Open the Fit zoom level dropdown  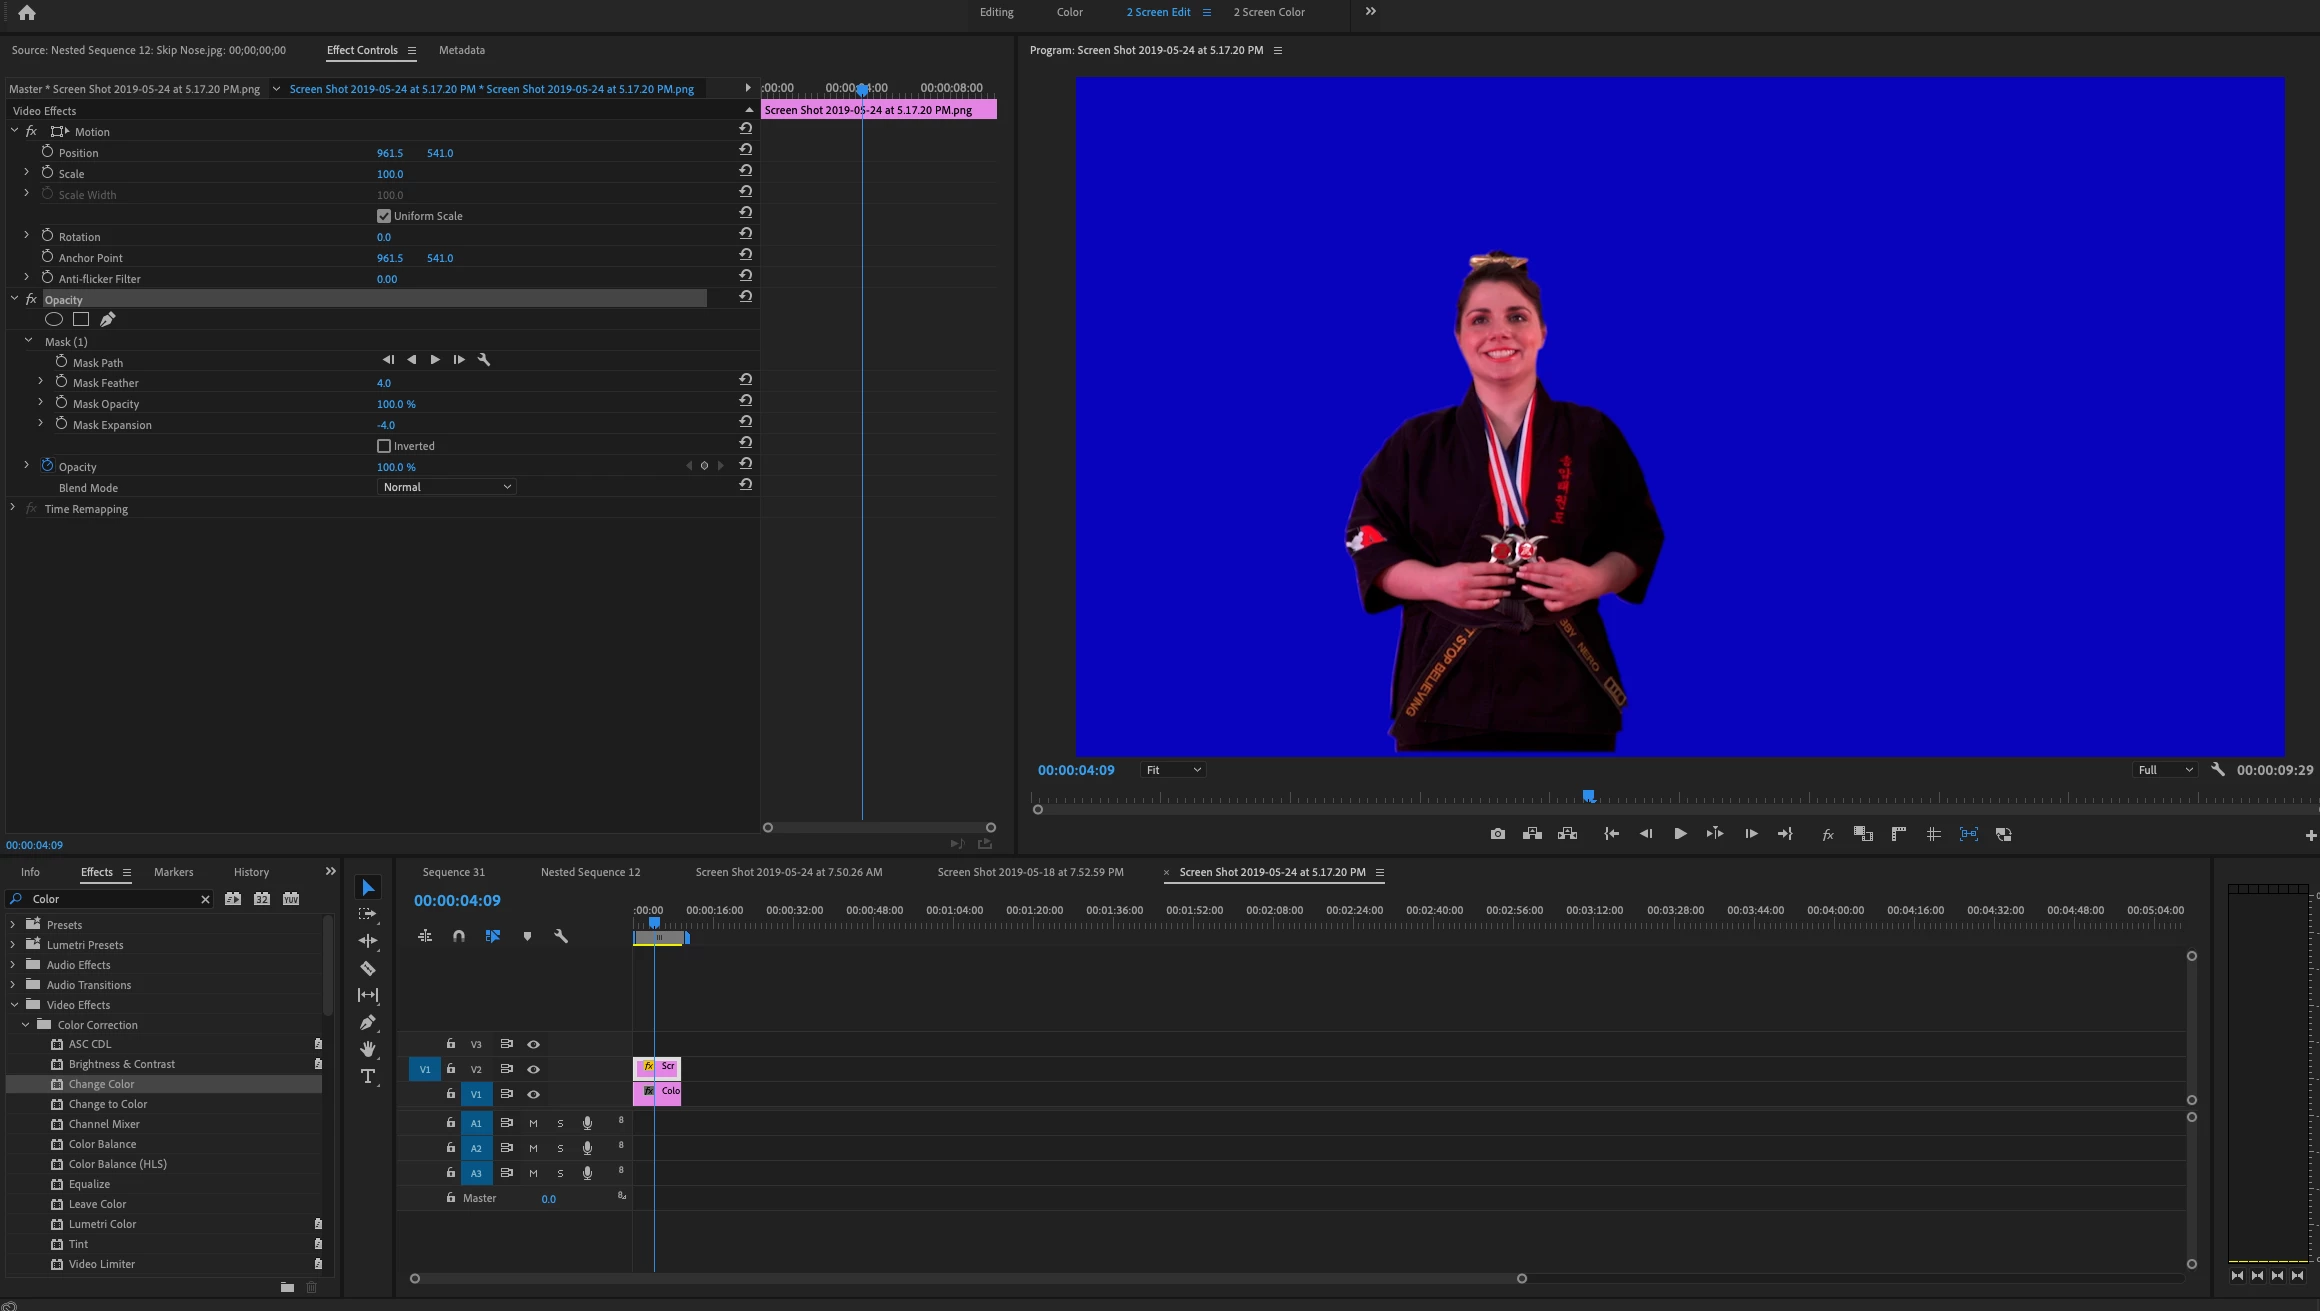(1173, 770)
